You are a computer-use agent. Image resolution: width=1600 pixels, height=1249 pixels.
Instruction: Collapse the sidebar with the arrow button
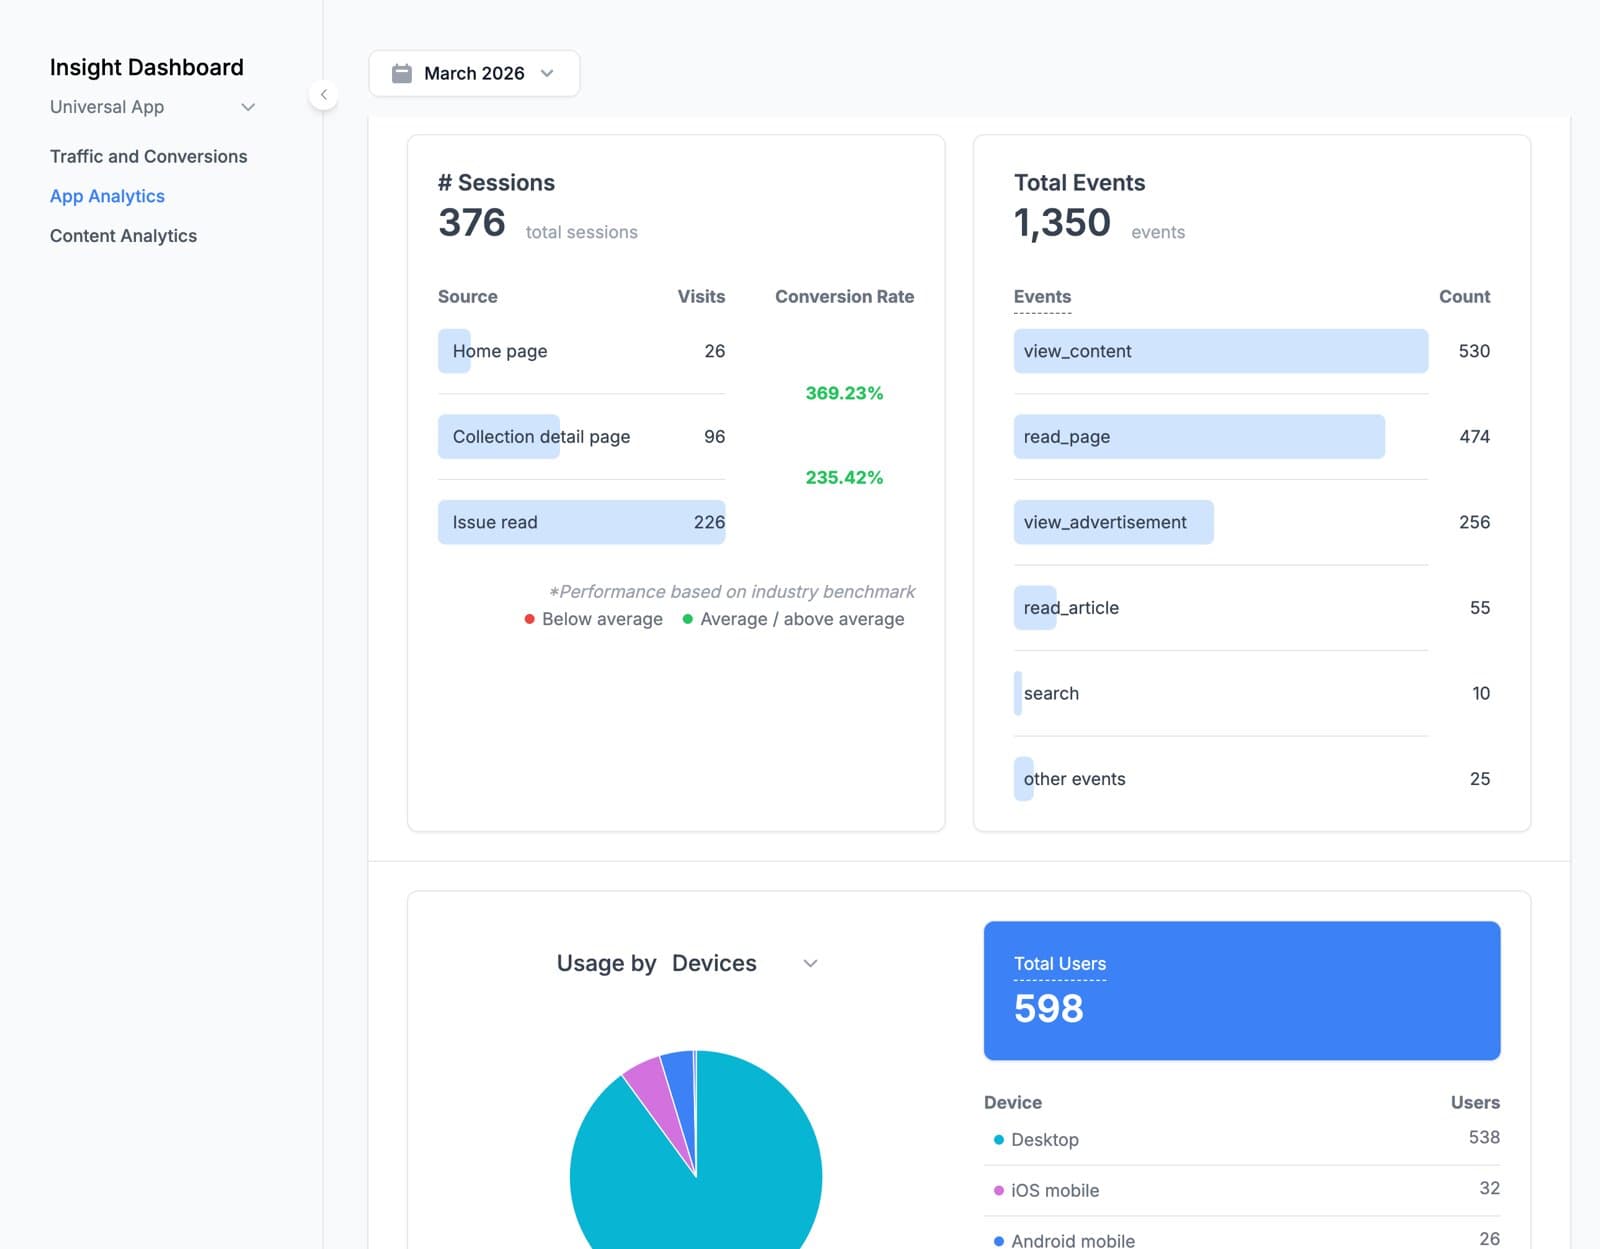point(323,95)
